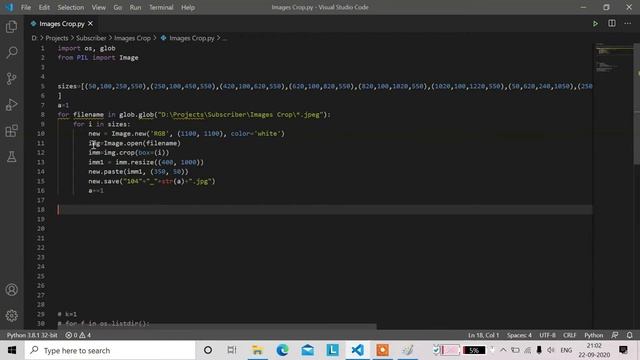Click the Images Crop.py file breadcrumb
This screenshot has height=360, width=640.
click(191, 38)
